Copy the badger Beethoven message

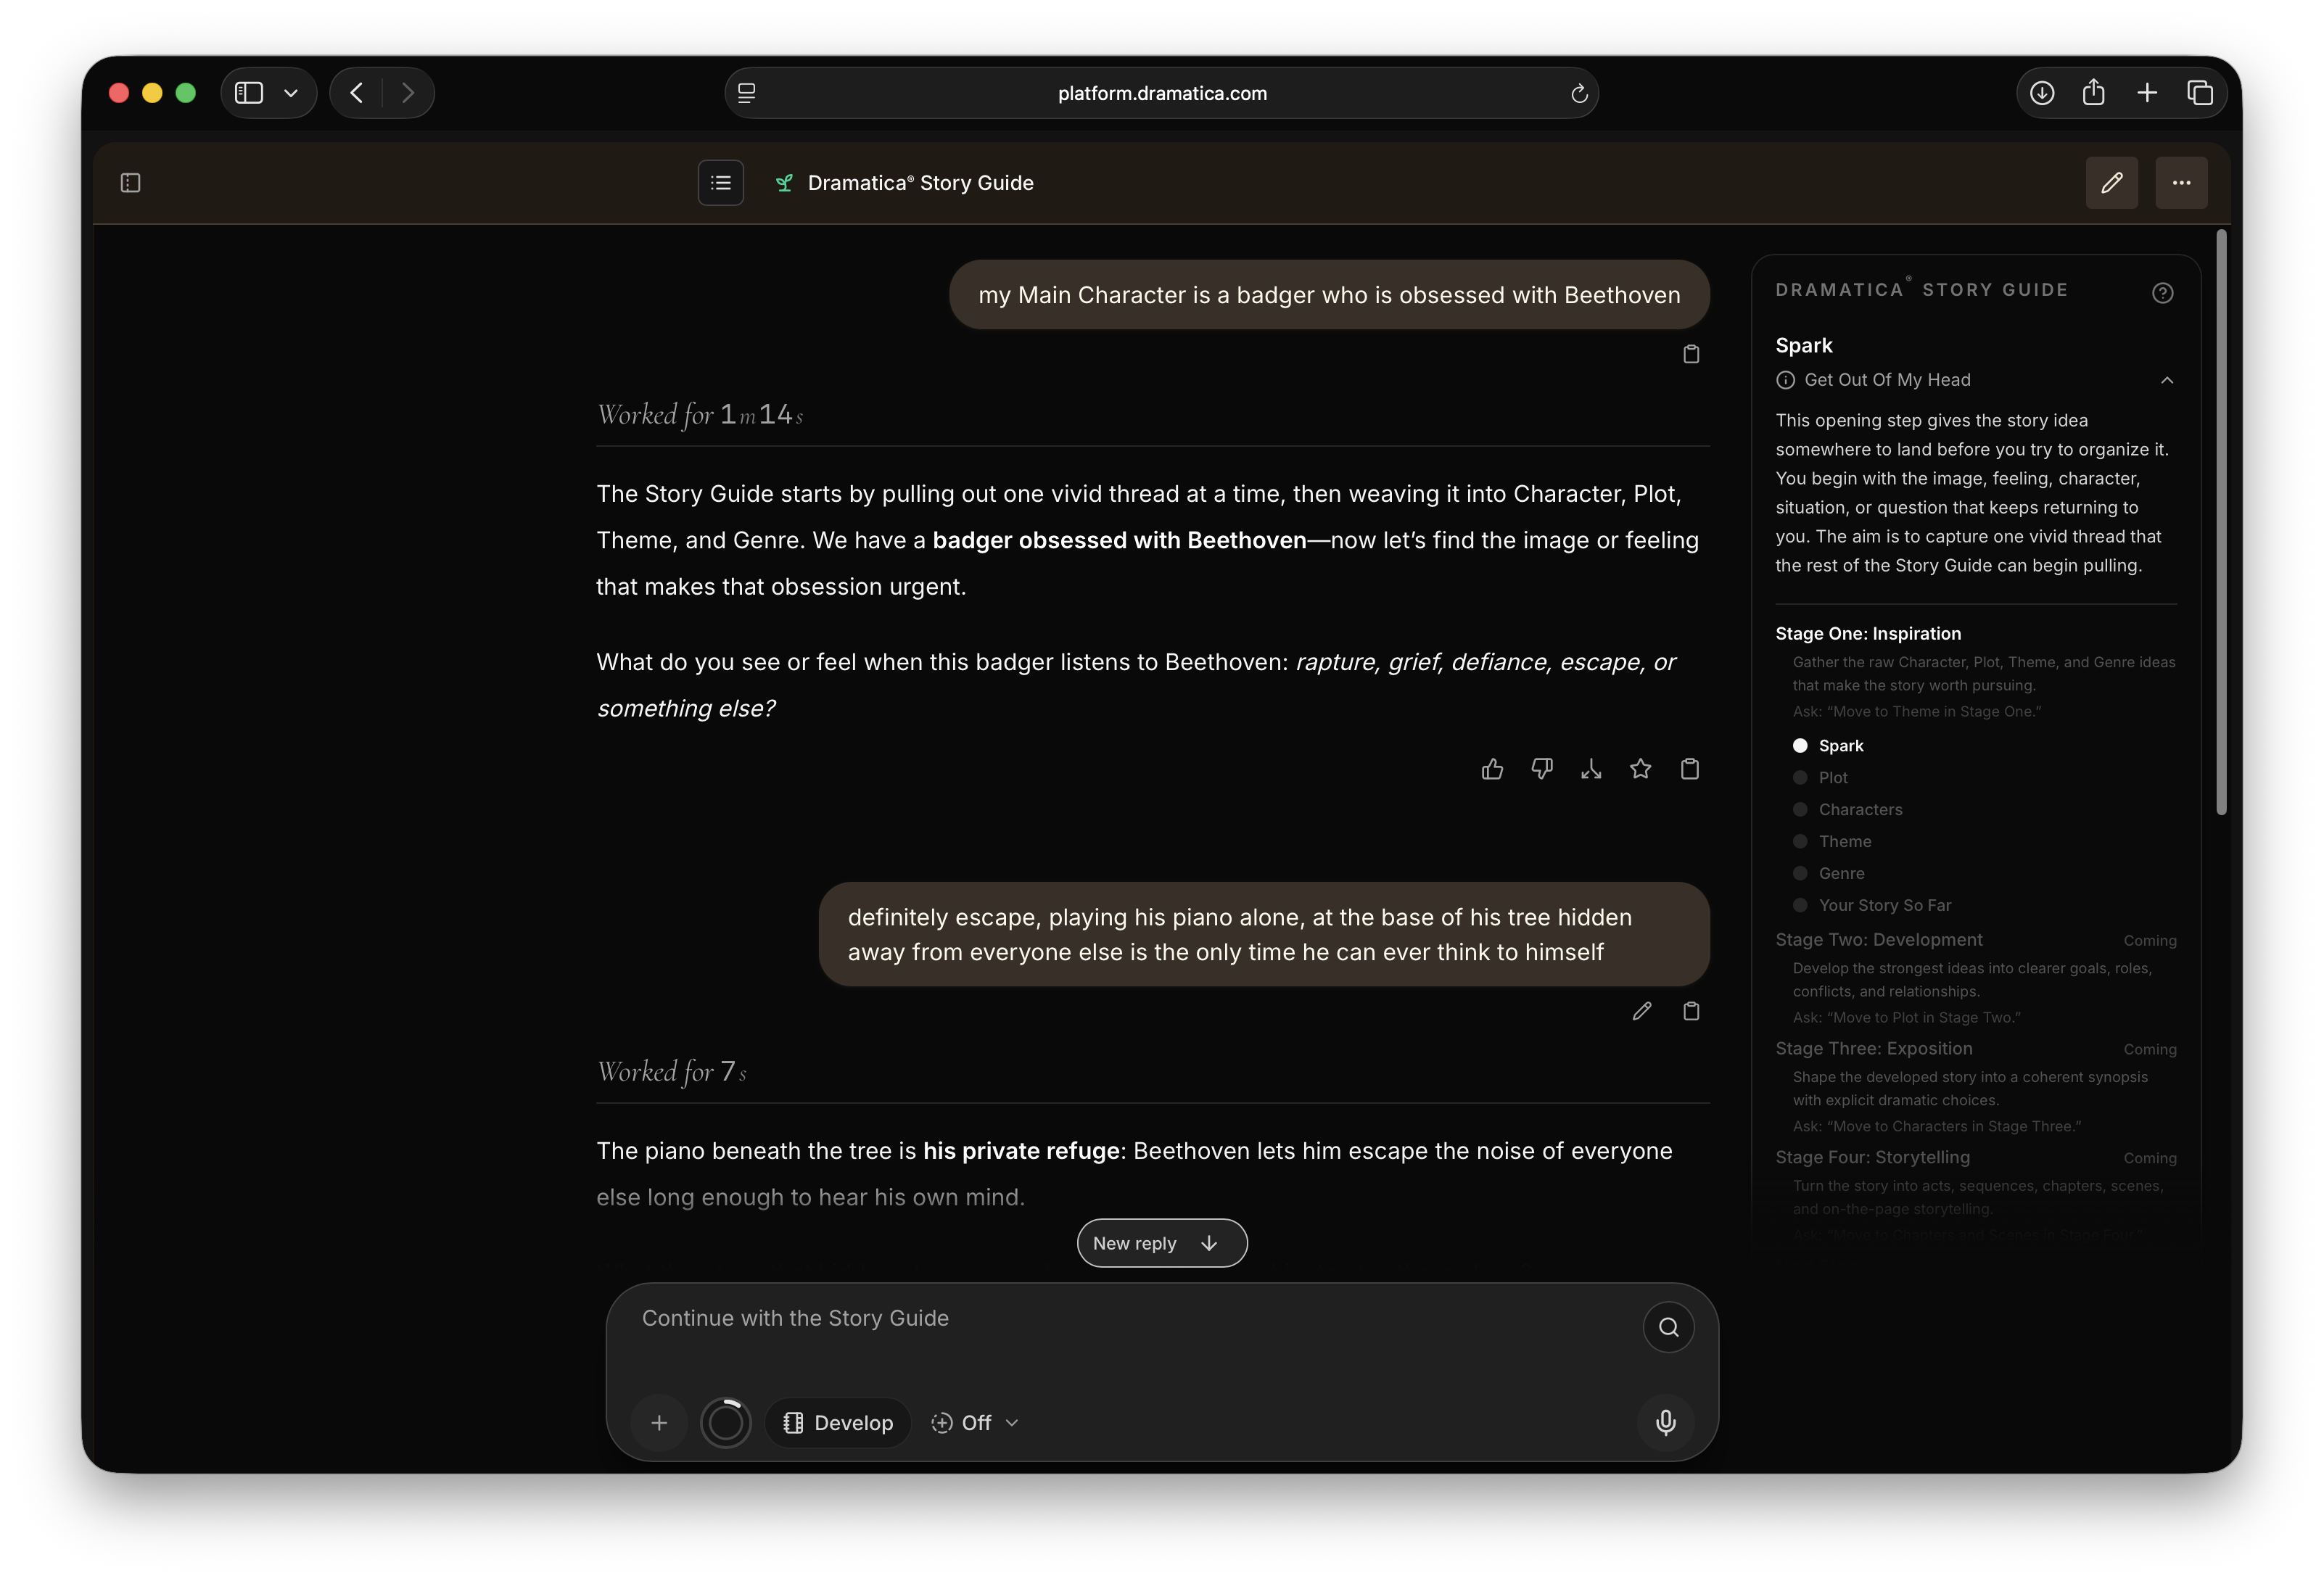tap(1691, 354)
